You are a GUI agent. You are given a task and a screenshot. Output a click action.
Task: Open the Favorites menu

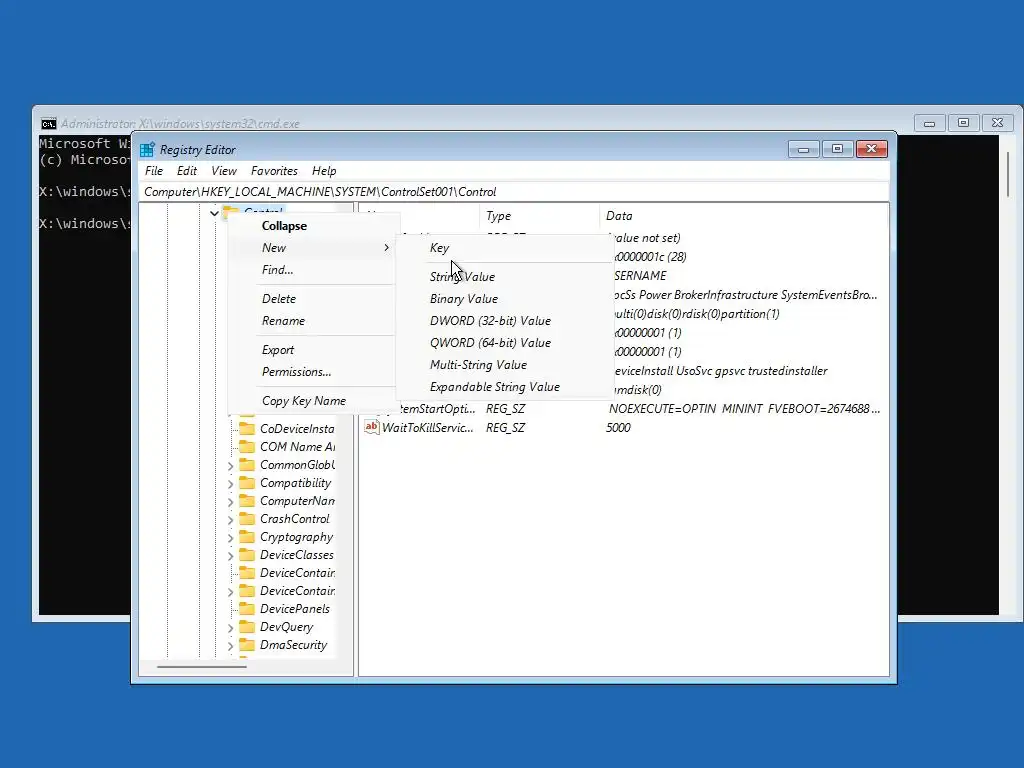pyautogui.click(x=274, y=170)
